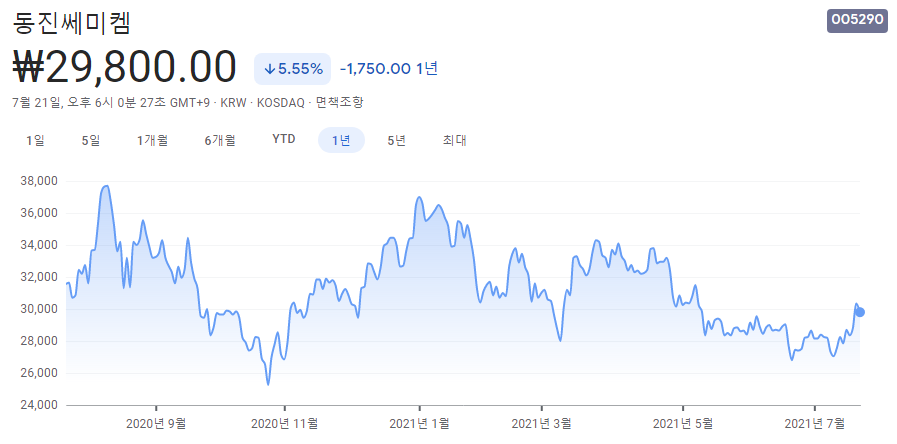Viewport: 897px width, 444px height.
Task: Click the 2021년 3월 axis label
Action: coord(541,423)
